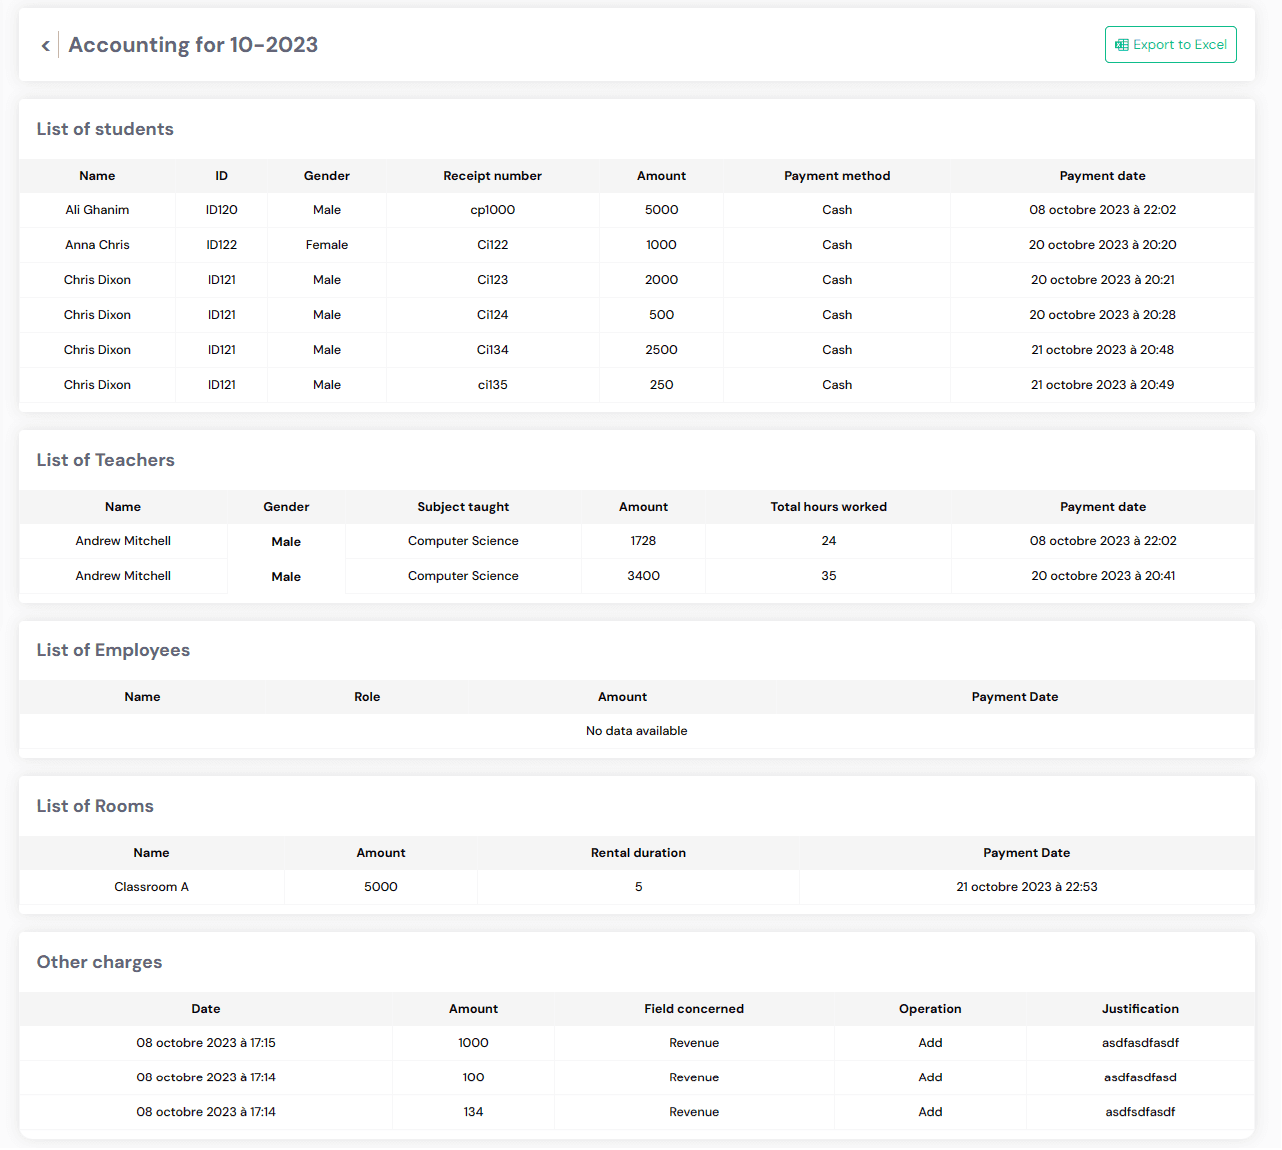
Task: Click charge date 08 octobre 2023 à 17:15
Action: (x=206, y=1043)
